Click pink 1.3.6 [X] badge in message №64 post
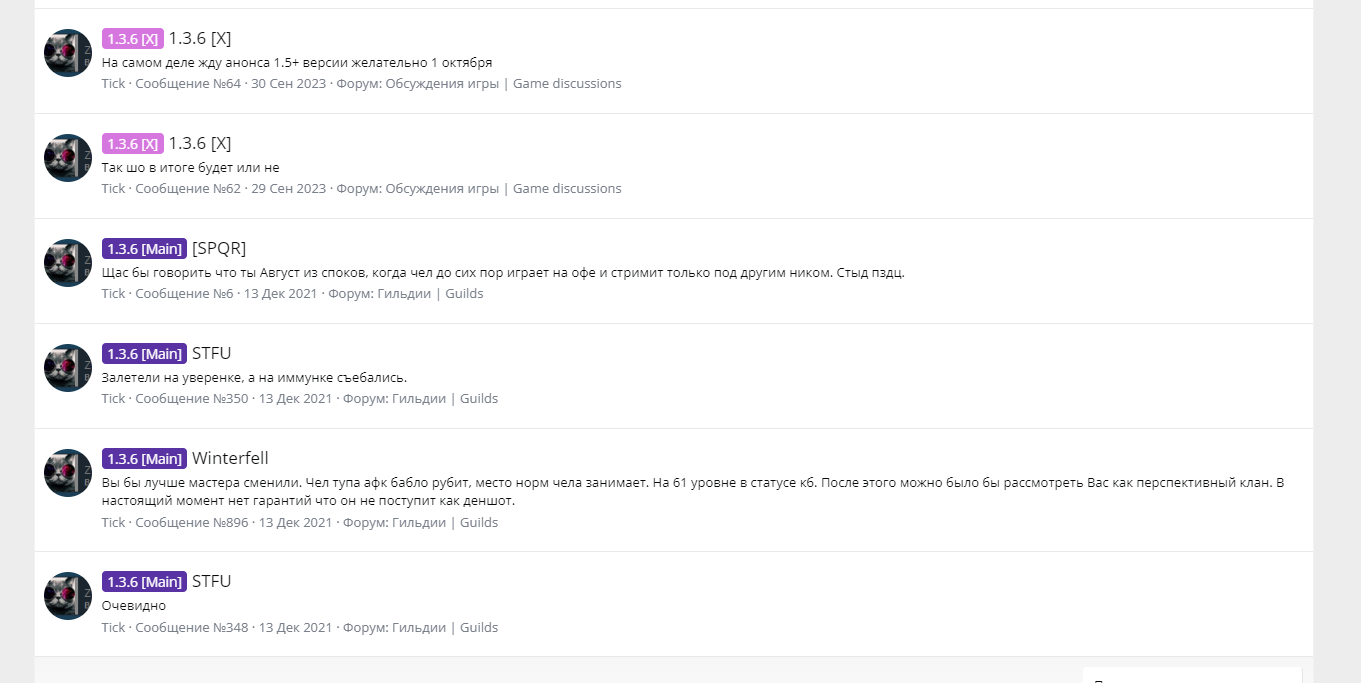 pos(132,39)
